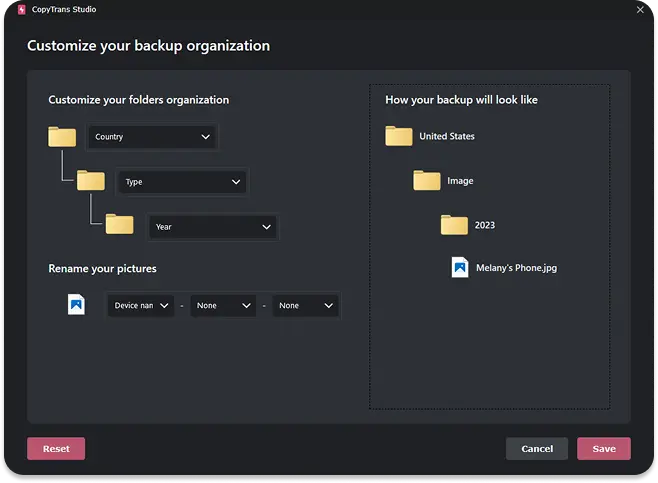
Task: Open the Type folder level dropdown
Action: pos(183,182)
